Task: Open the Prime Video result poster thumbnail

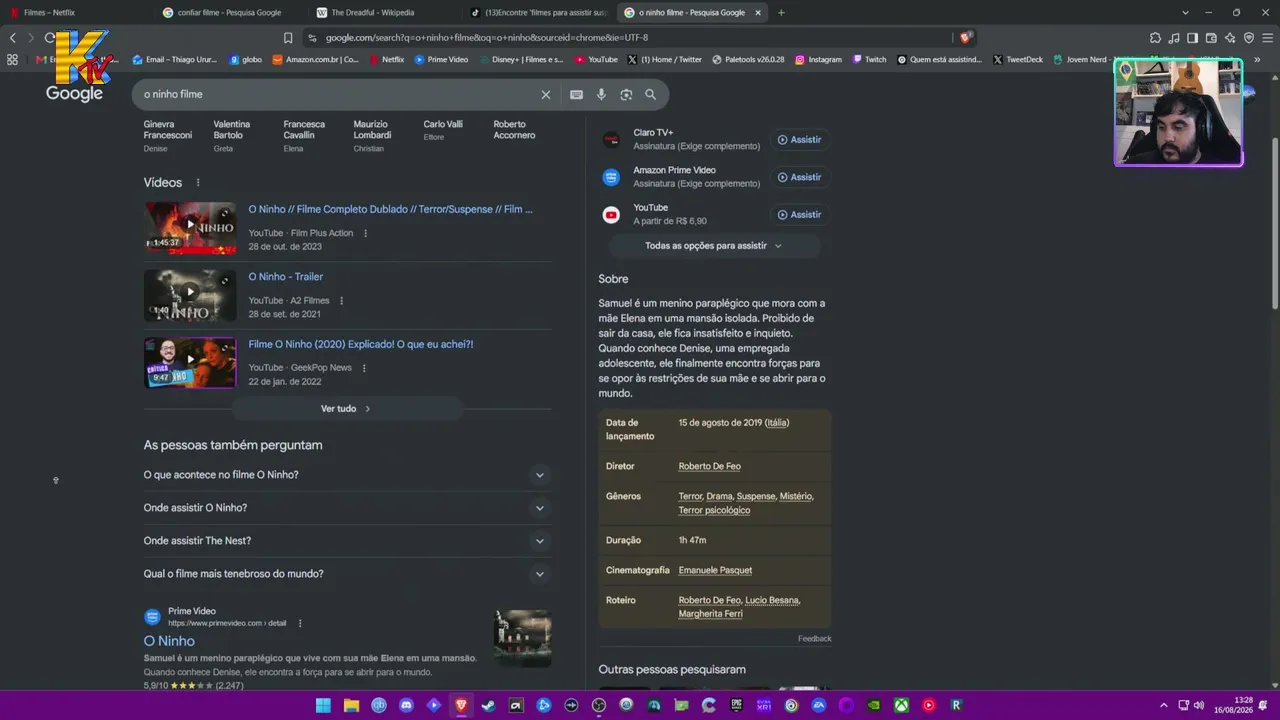Action: 523,638
